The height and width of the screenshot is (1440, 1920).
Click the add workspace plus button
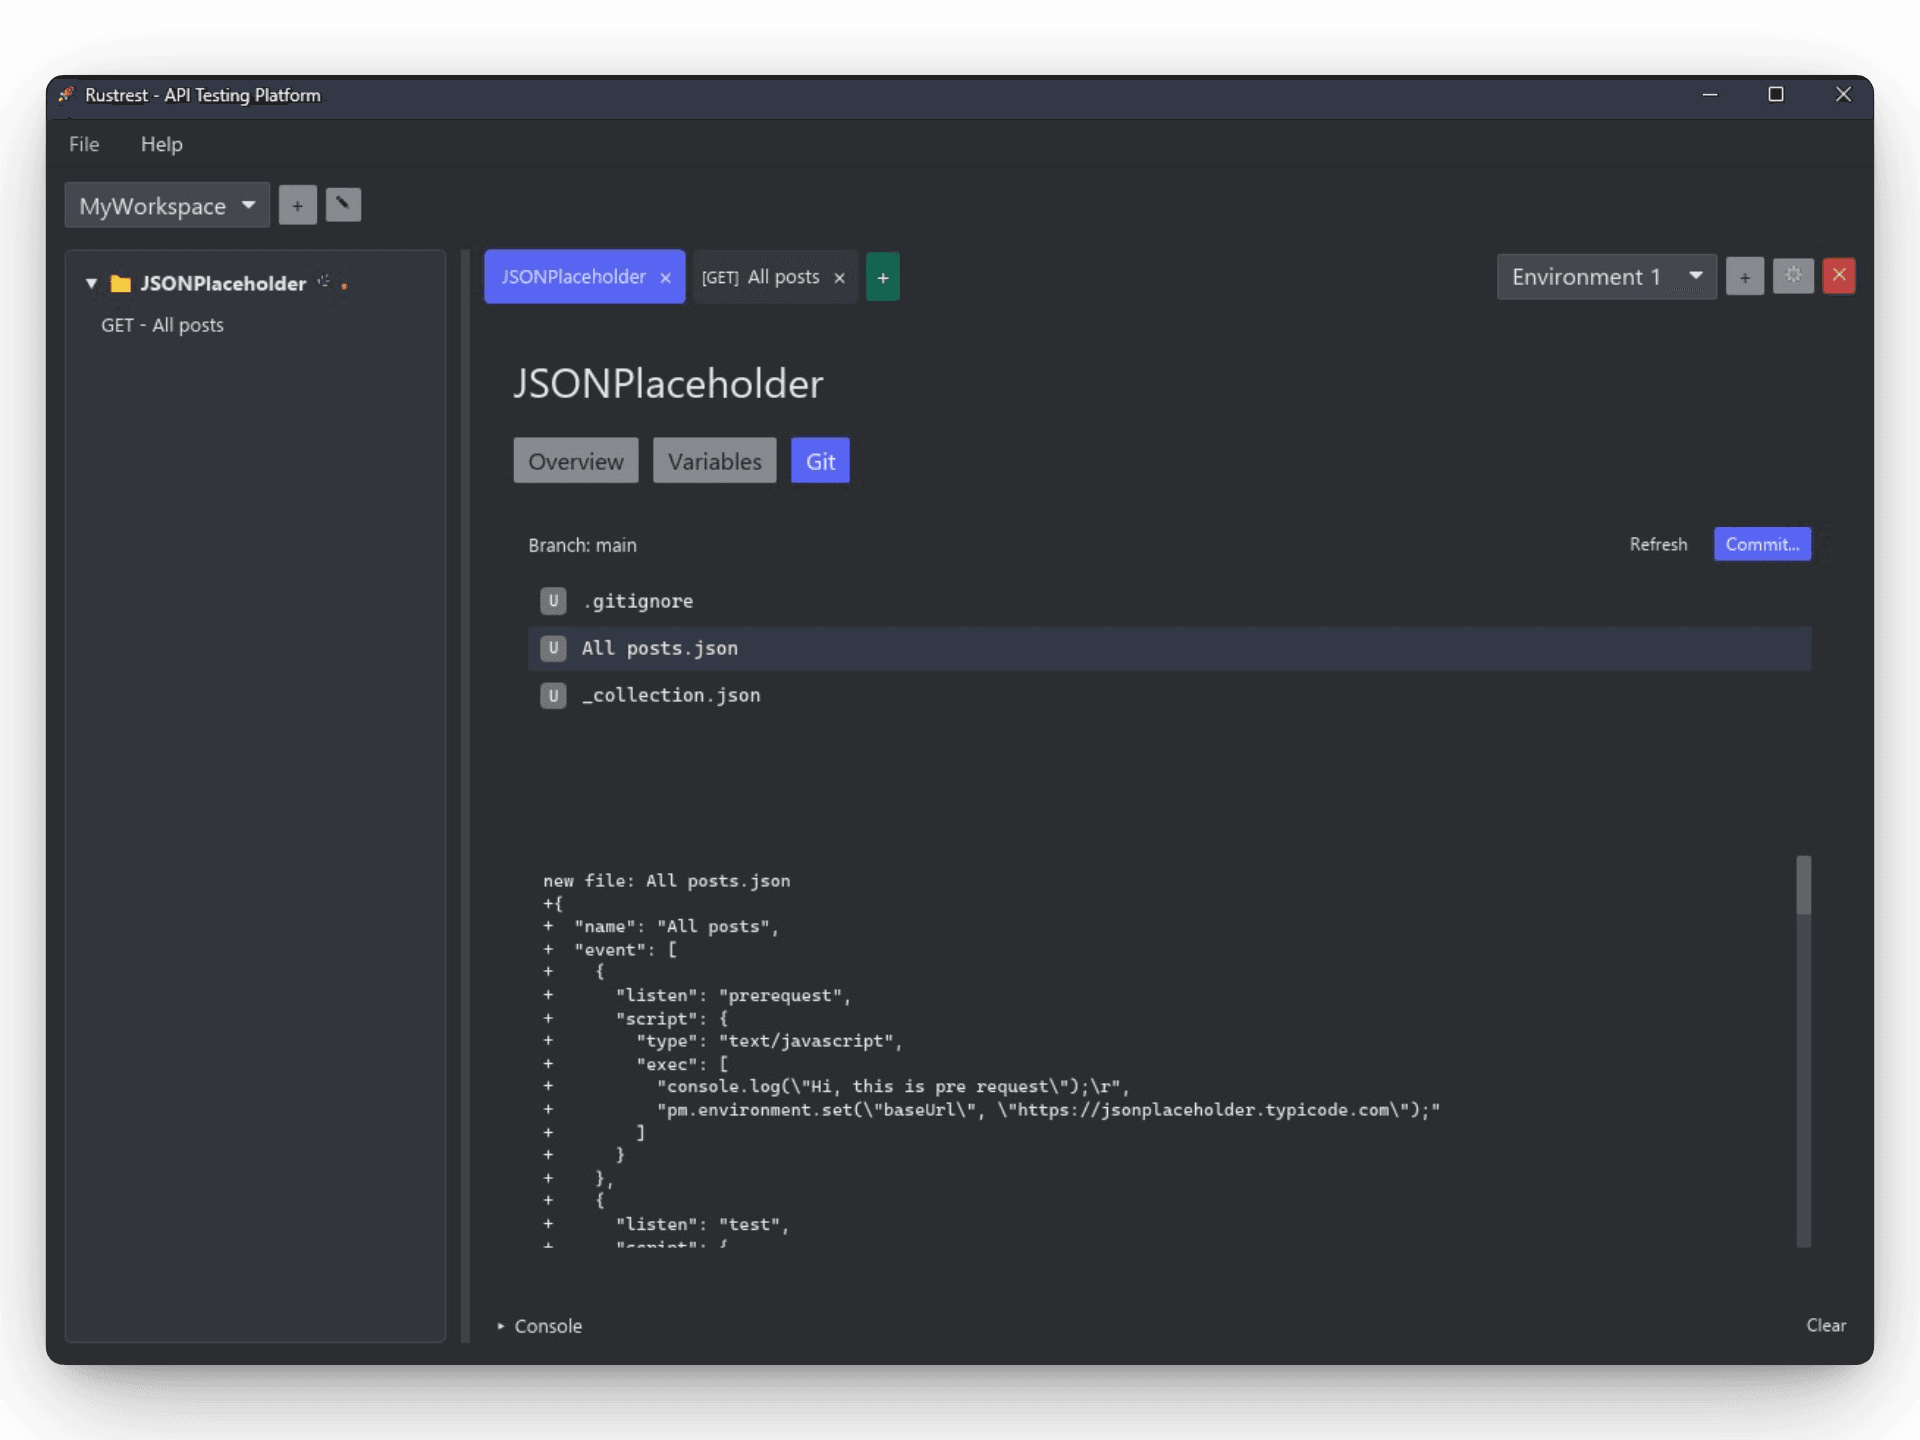coord(297,205)
